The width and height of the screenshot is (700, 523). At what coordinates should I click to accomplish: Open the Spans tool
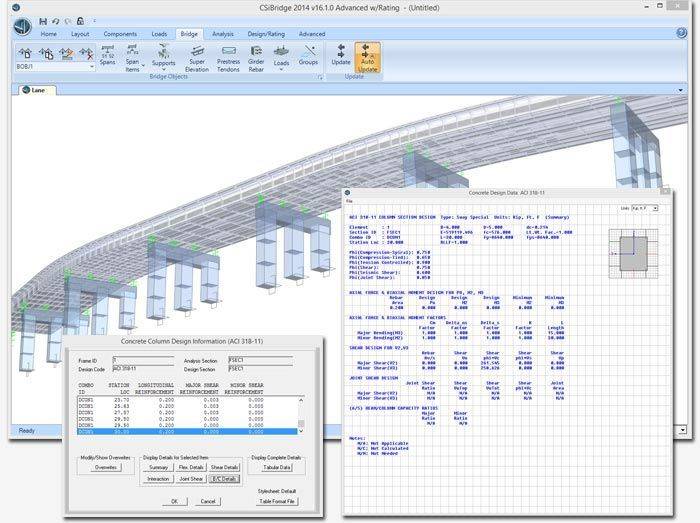click(108, 56)
